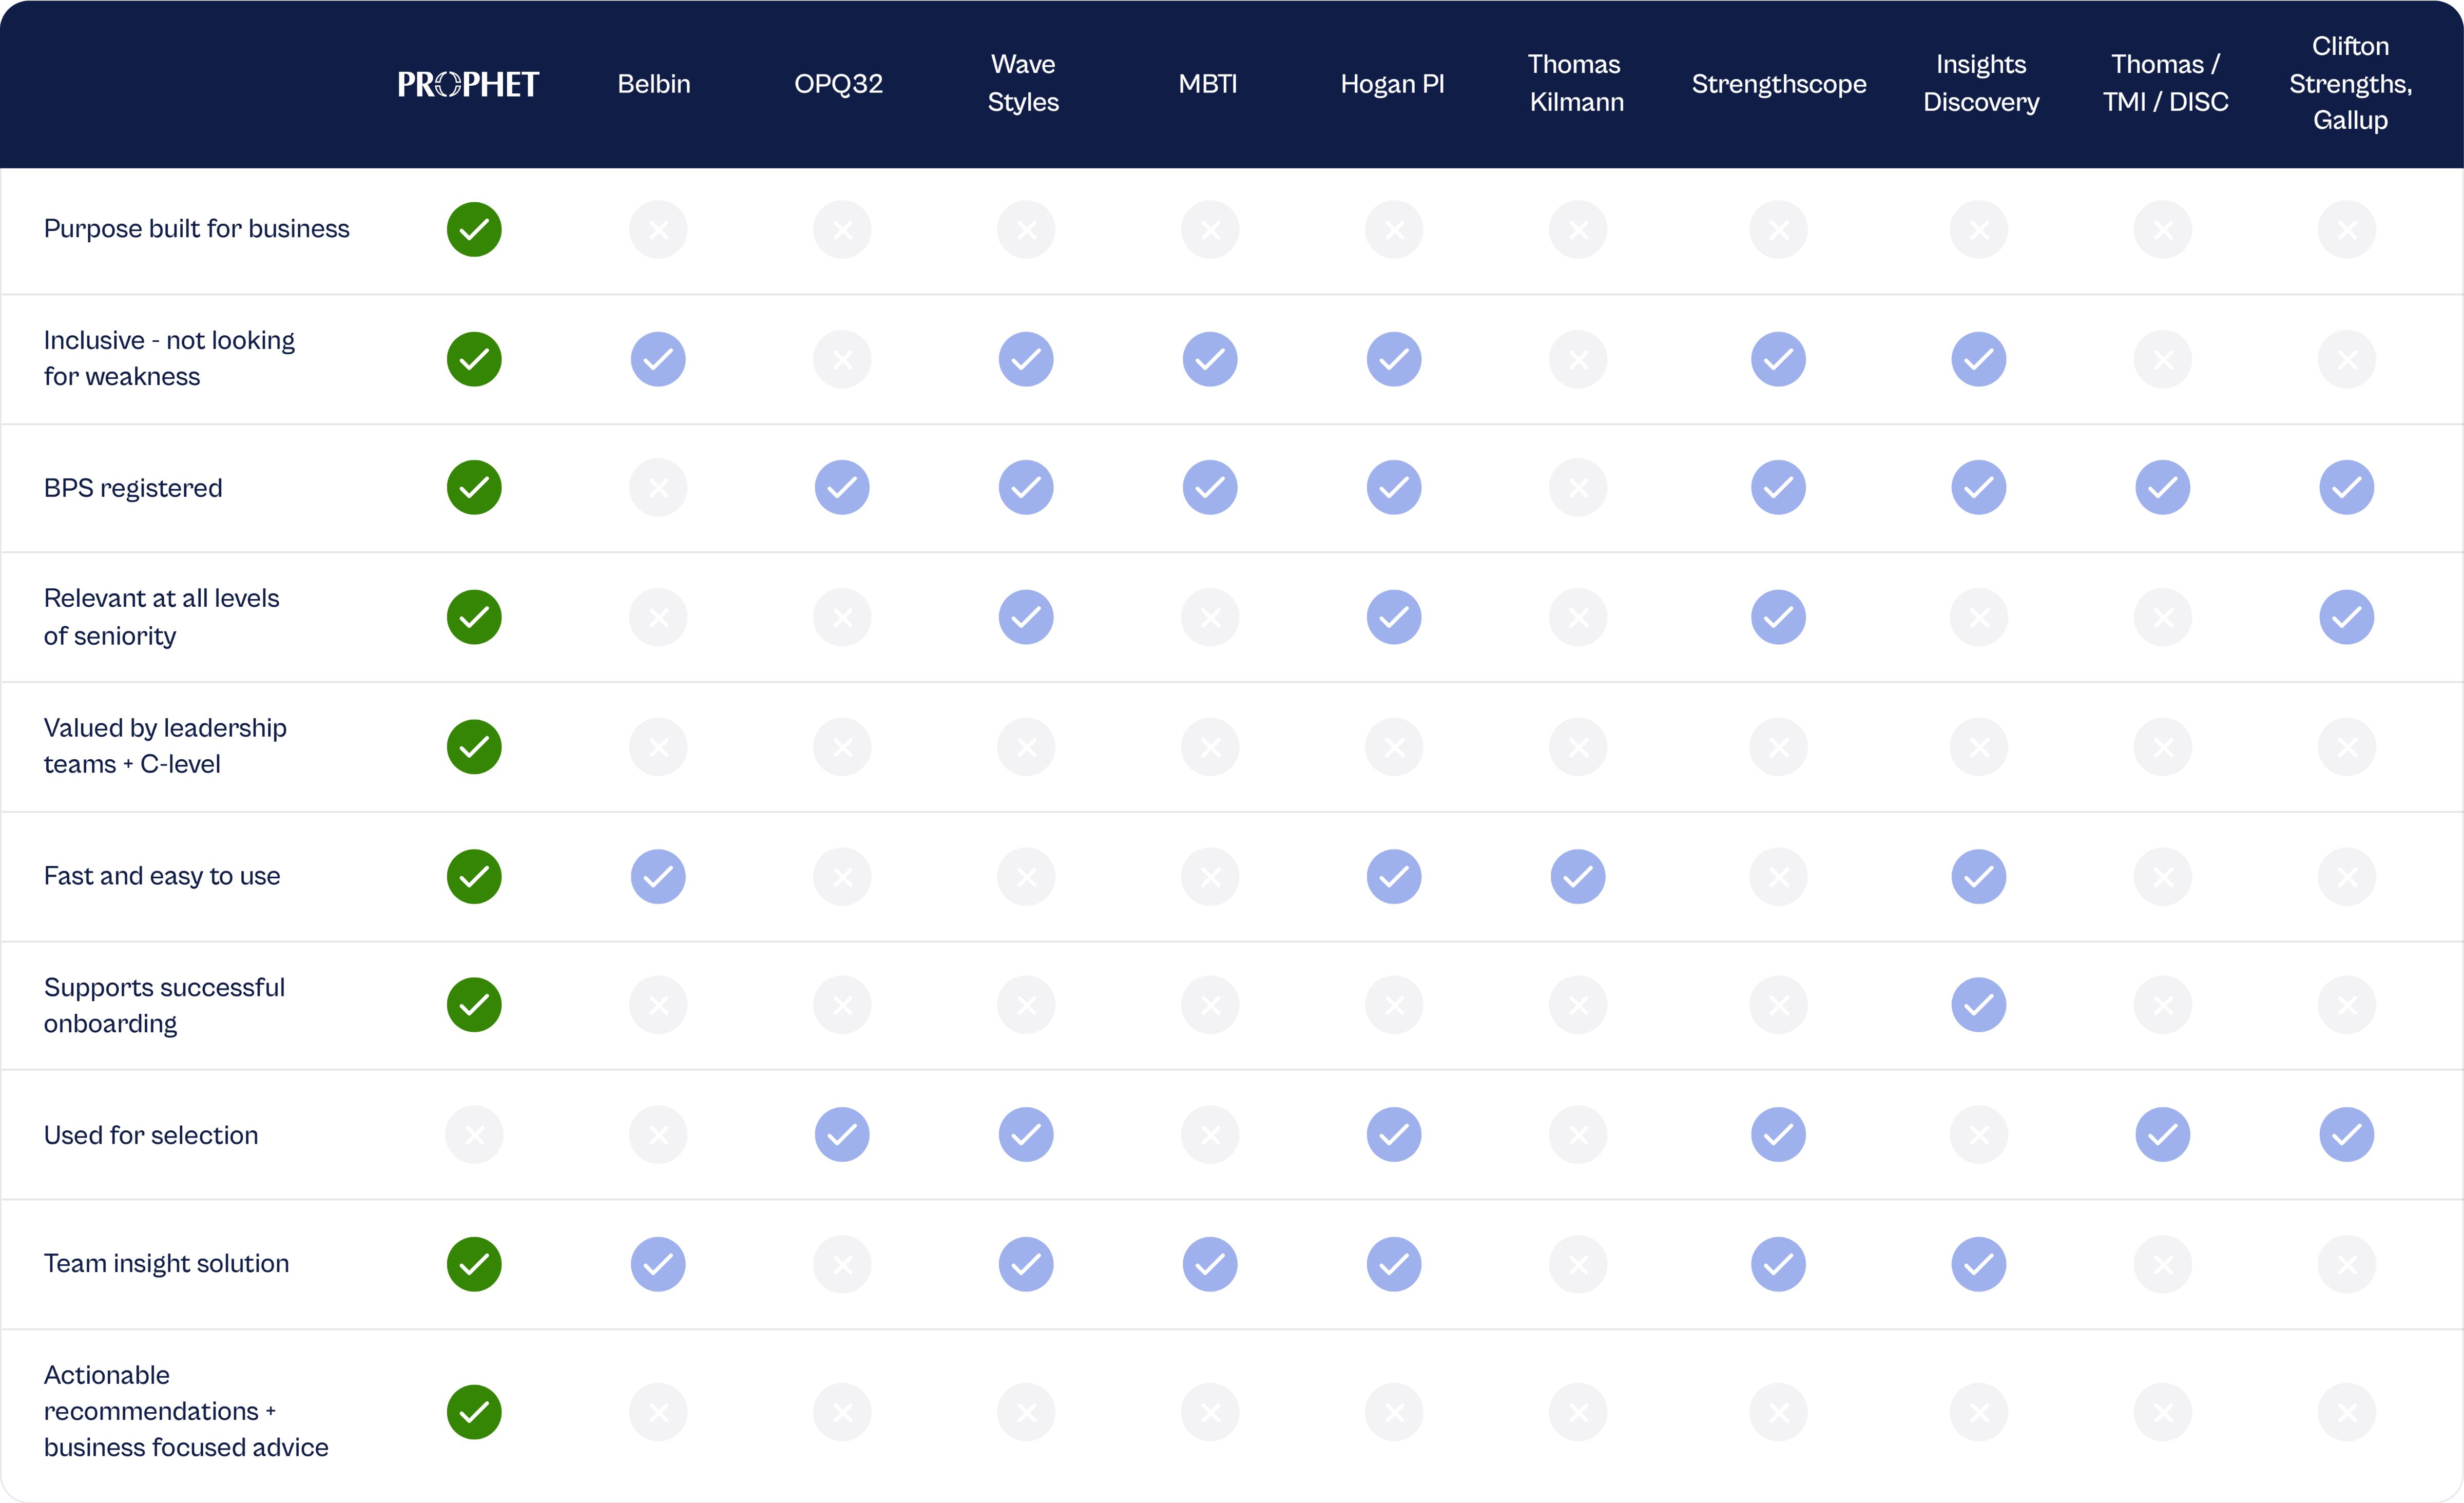Click the Supports successful onboarding label
The image size is (2464, 1503).
pyautogui.click(x=164, y=1005)
